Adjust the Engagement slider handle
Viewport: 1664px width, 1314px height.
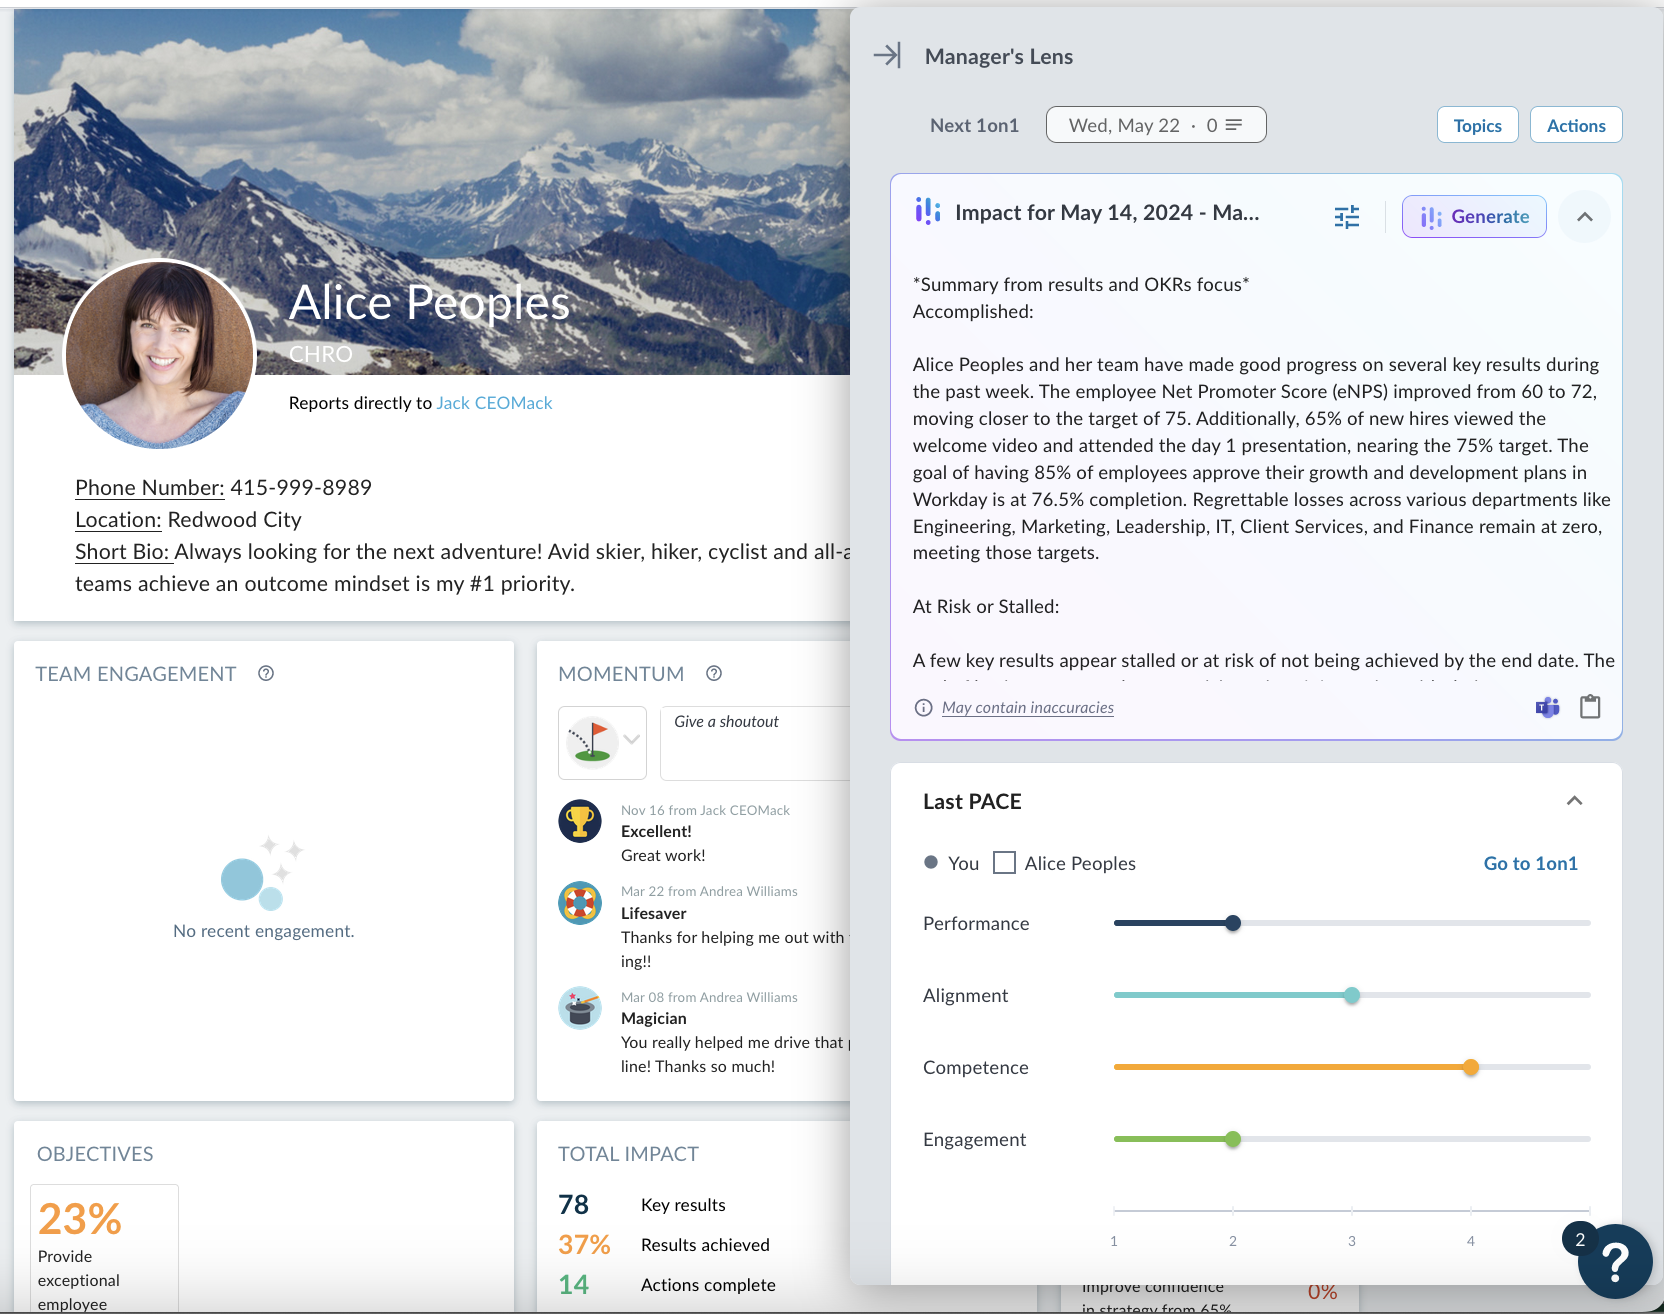click(1233, 1139)
